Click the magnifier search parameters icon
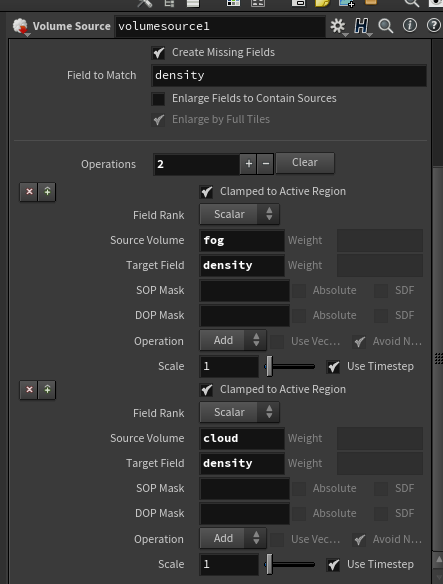The image size is (443, 584). click(386, 26)
